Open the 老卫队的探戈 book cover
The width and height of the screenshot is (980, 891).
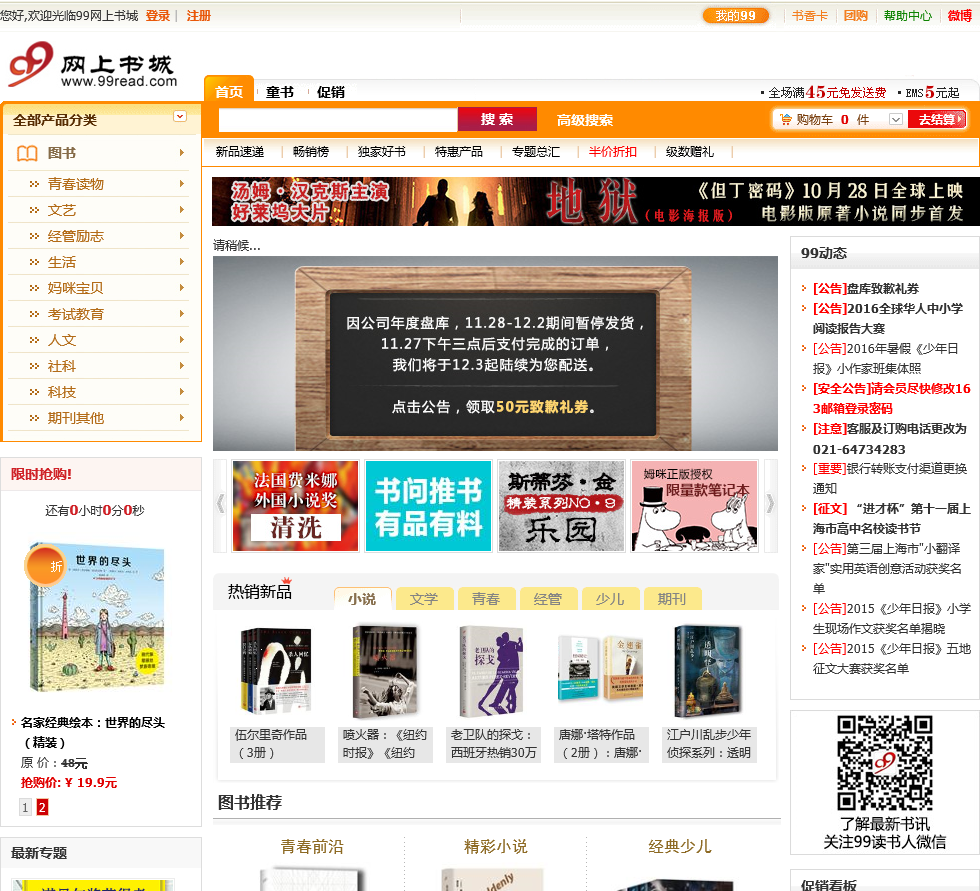[x=491, y=672]
